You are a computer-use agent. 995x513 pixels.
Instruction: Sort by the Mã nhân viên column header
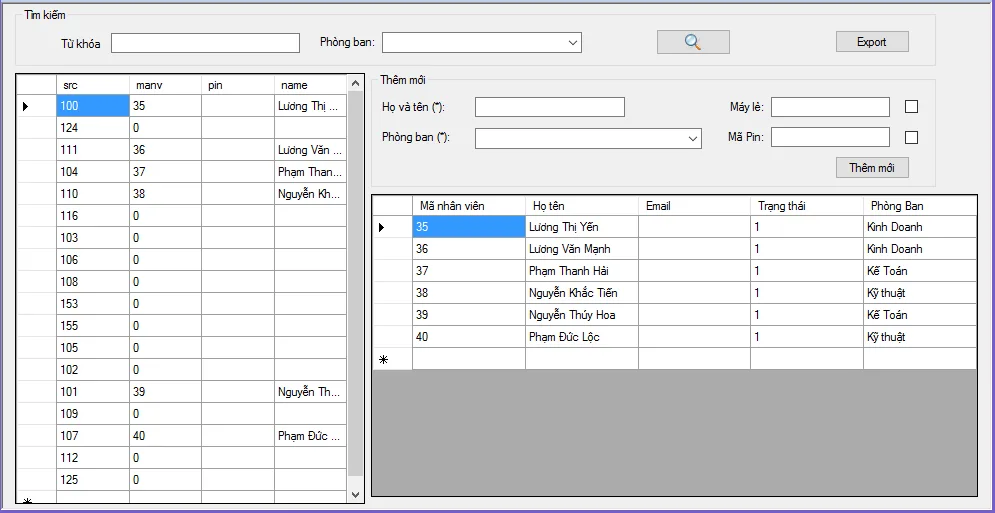point(468,206)
